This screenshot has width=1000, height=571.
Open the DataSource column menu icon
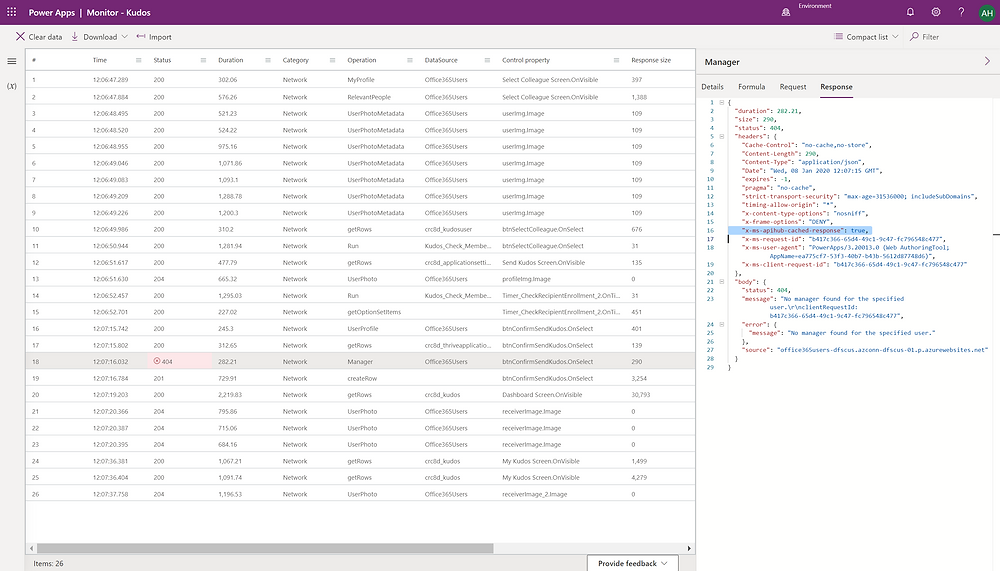click(x=487, y=60)
